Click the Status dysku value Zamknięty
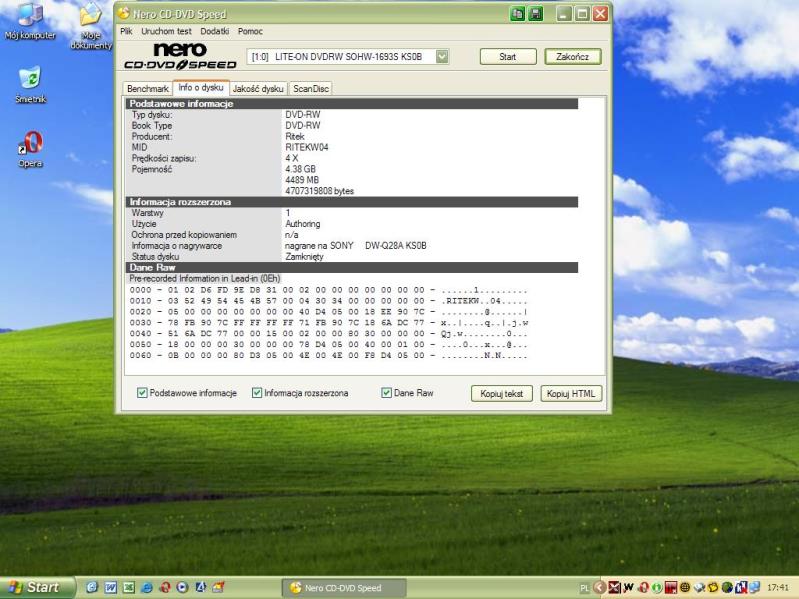This screenshot has width=799, height=599. (x=304, y=257)
